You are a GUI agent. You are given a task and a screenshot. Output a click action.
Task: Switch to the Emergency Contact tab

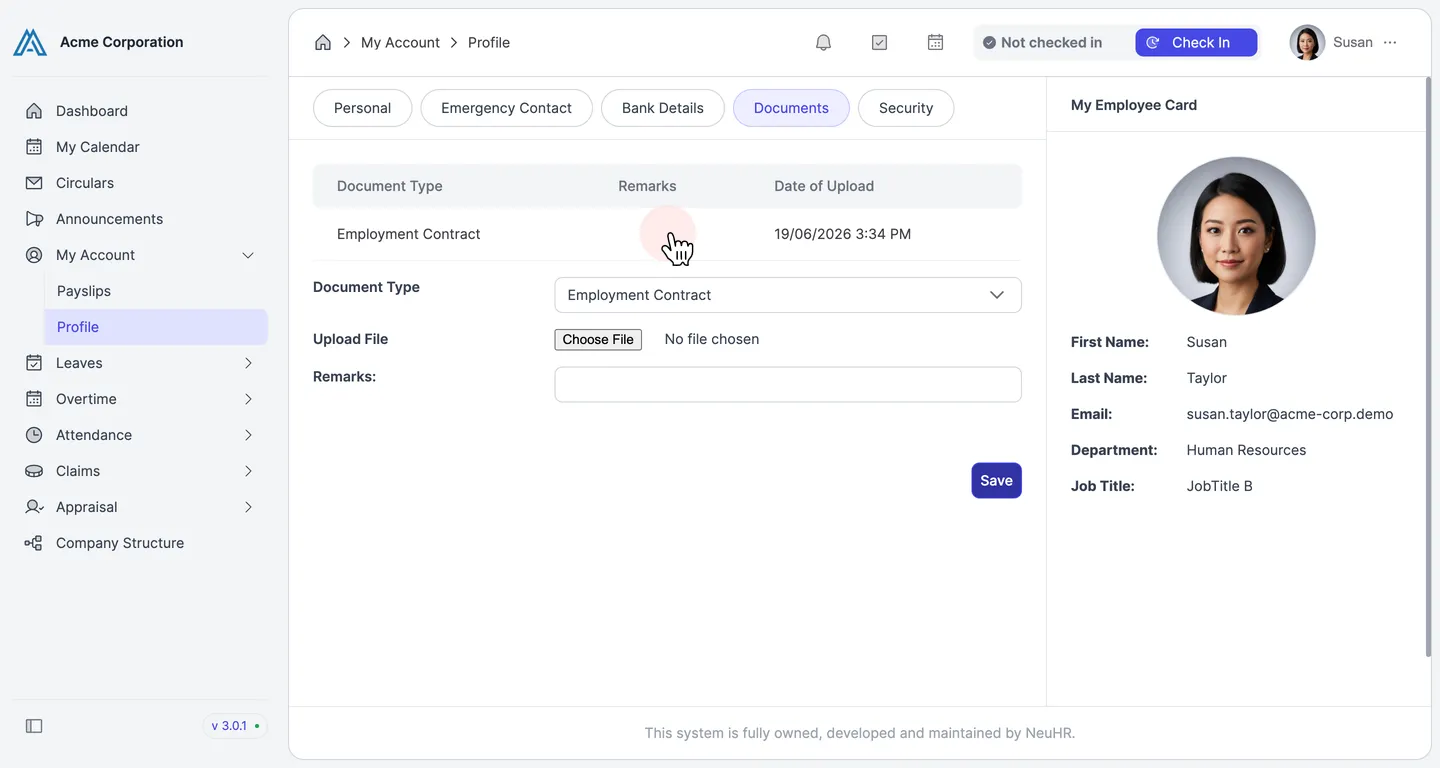coord(506,108)
